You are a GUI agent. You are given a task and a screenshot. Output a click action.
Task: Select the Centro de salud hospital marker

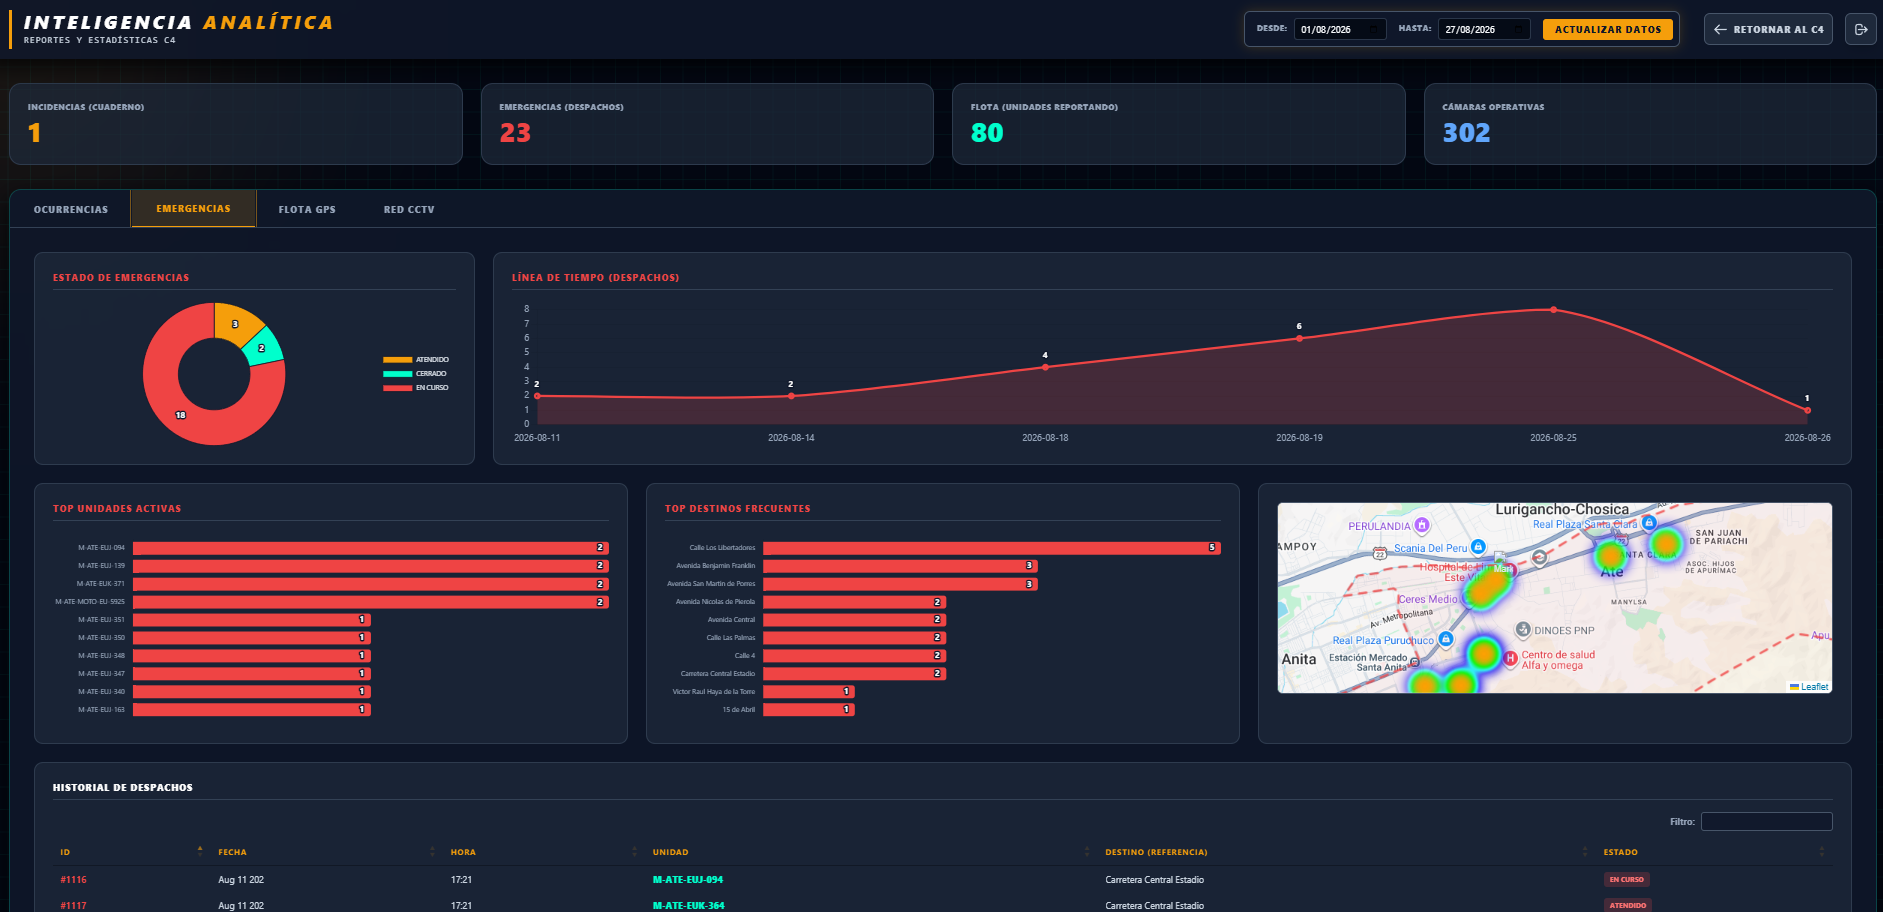1511,658
